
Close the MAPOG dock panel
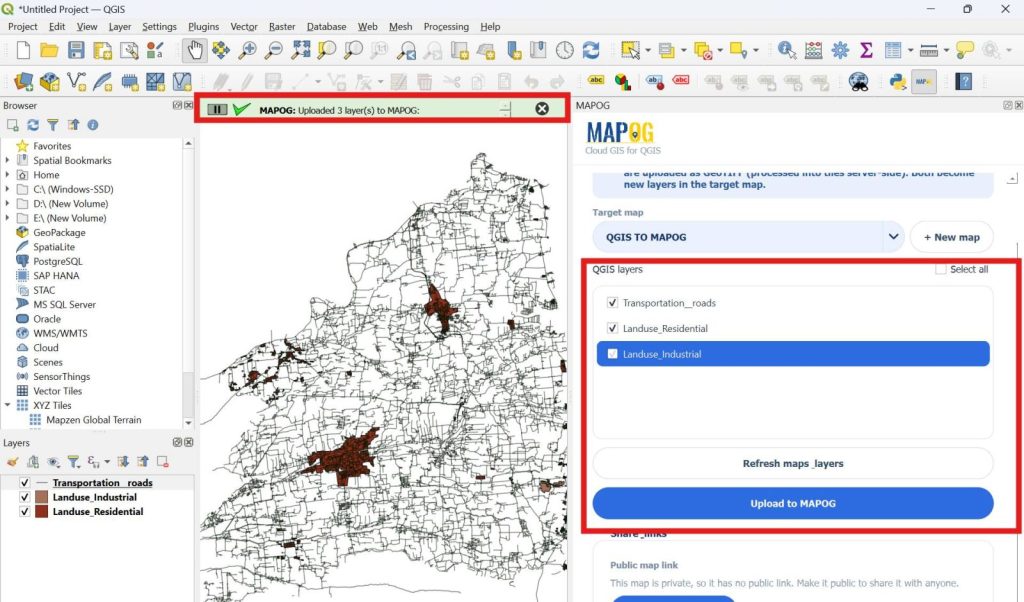click(1018, 105)
